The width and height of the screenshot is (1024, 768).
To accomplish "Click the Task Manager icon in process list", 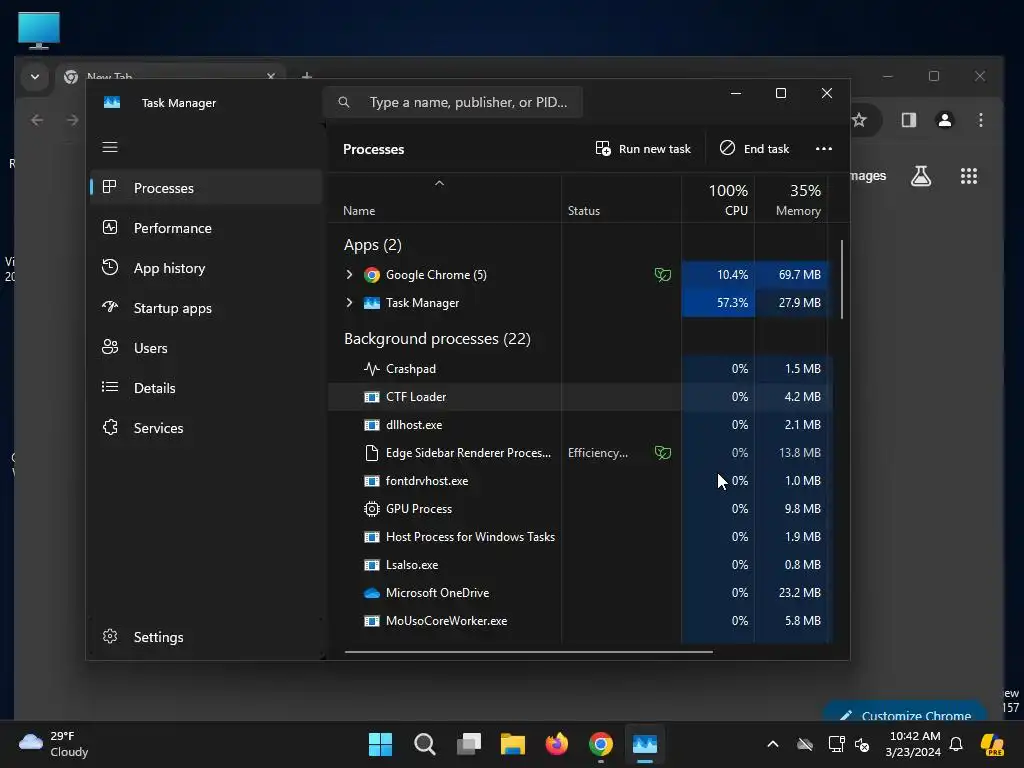I will (372, 303).
